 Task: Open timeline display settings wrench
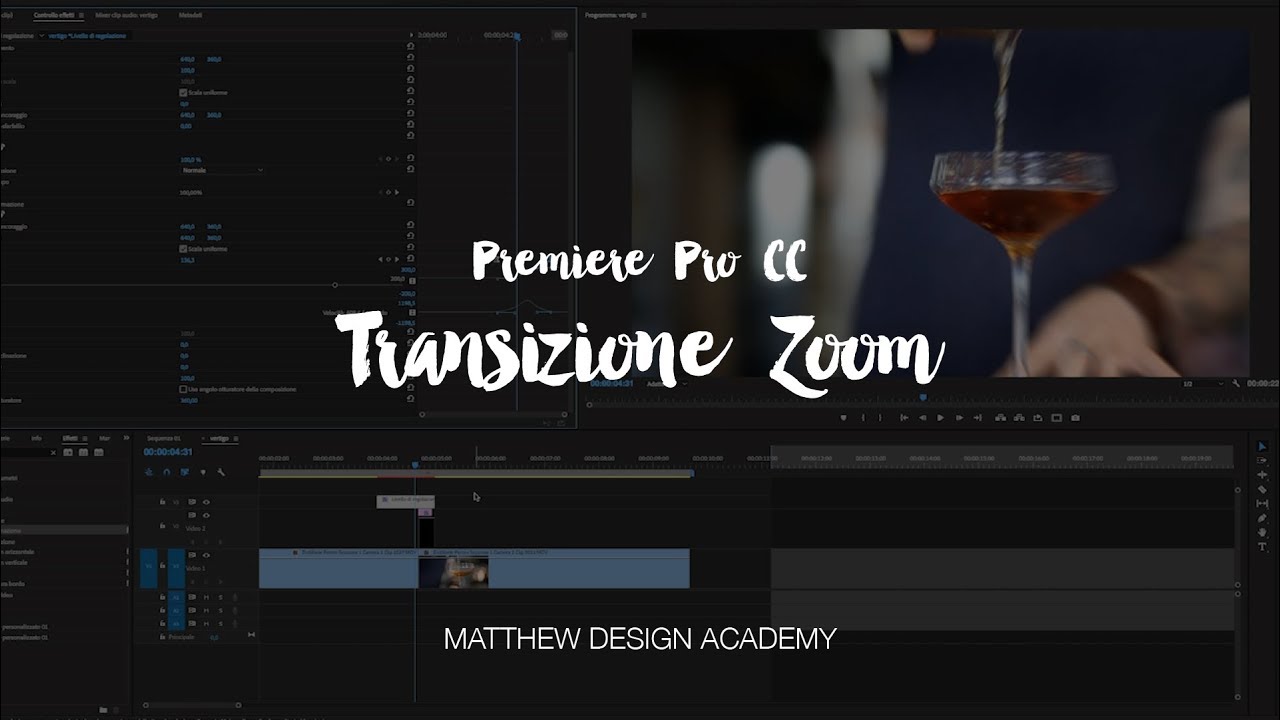click(221, 472)
